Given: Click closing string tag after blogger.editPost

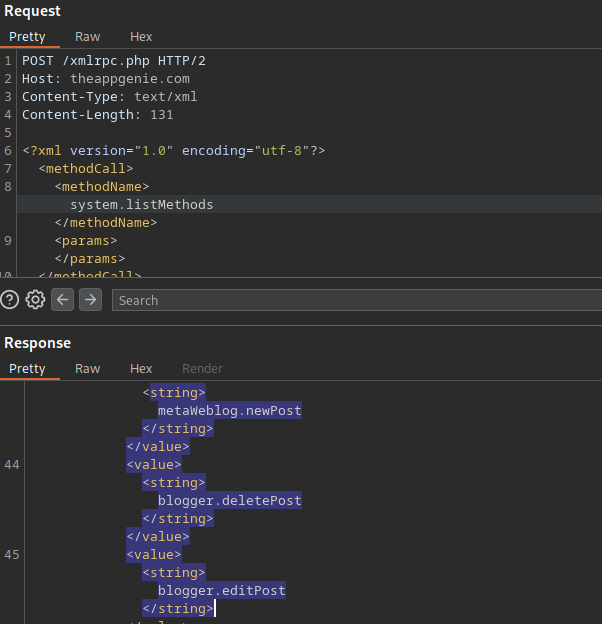Looking at the screenshot, I should [x=178, y=608].
